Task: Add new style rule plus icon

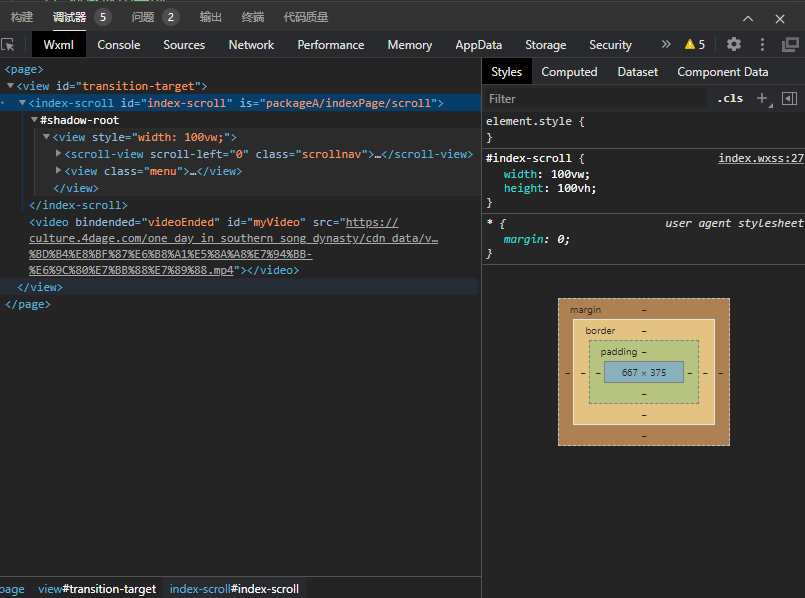Action: tap(762, 98)
